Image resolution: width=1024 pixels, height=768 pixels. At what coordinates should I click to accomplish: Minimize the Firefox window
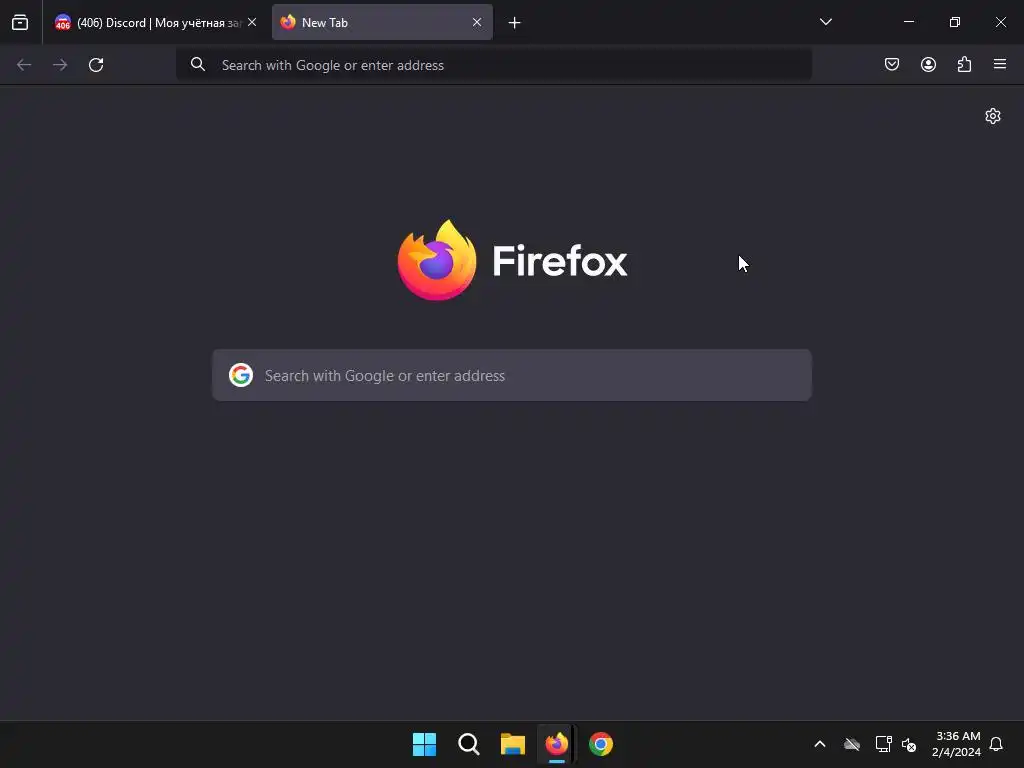click(909, 22)
